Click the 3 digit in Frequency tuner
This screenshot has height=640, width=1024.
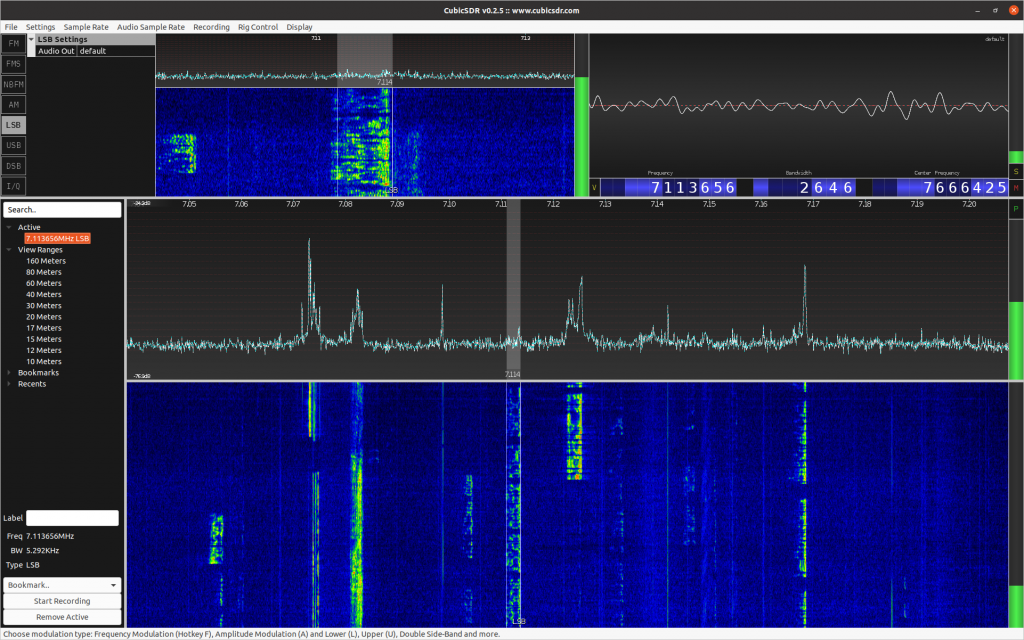point(693,188)
